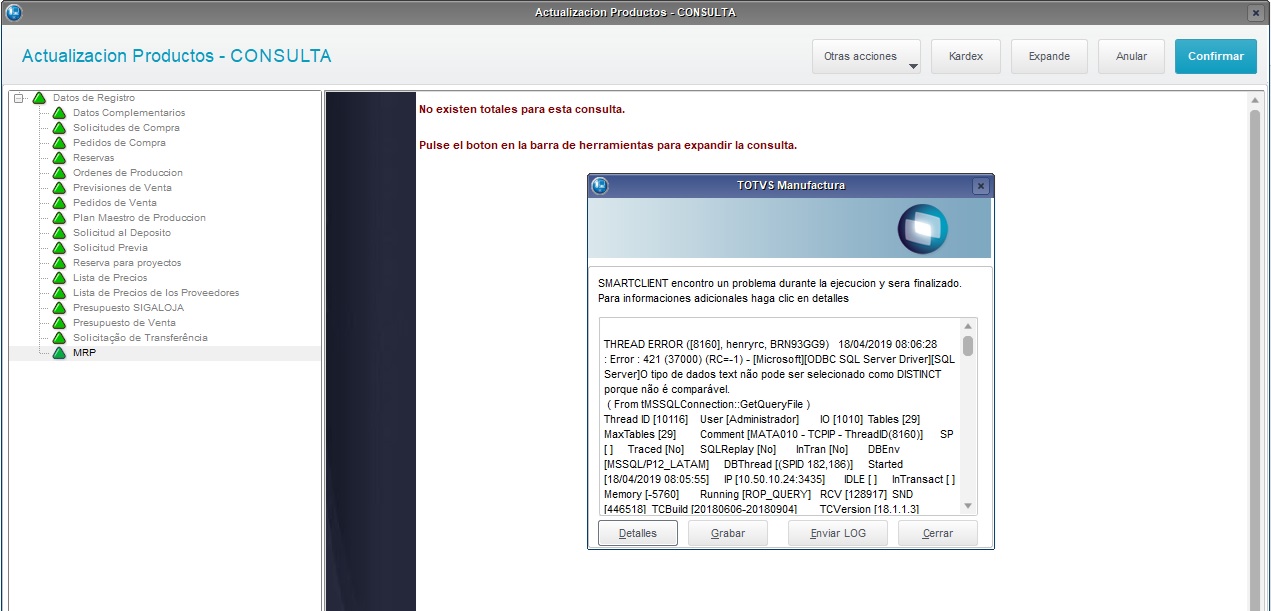Image resolution: width=1271 pixels, height=611 pixels.
Task: Click the green icon next to Reservas
Action: tap(59, 158)
